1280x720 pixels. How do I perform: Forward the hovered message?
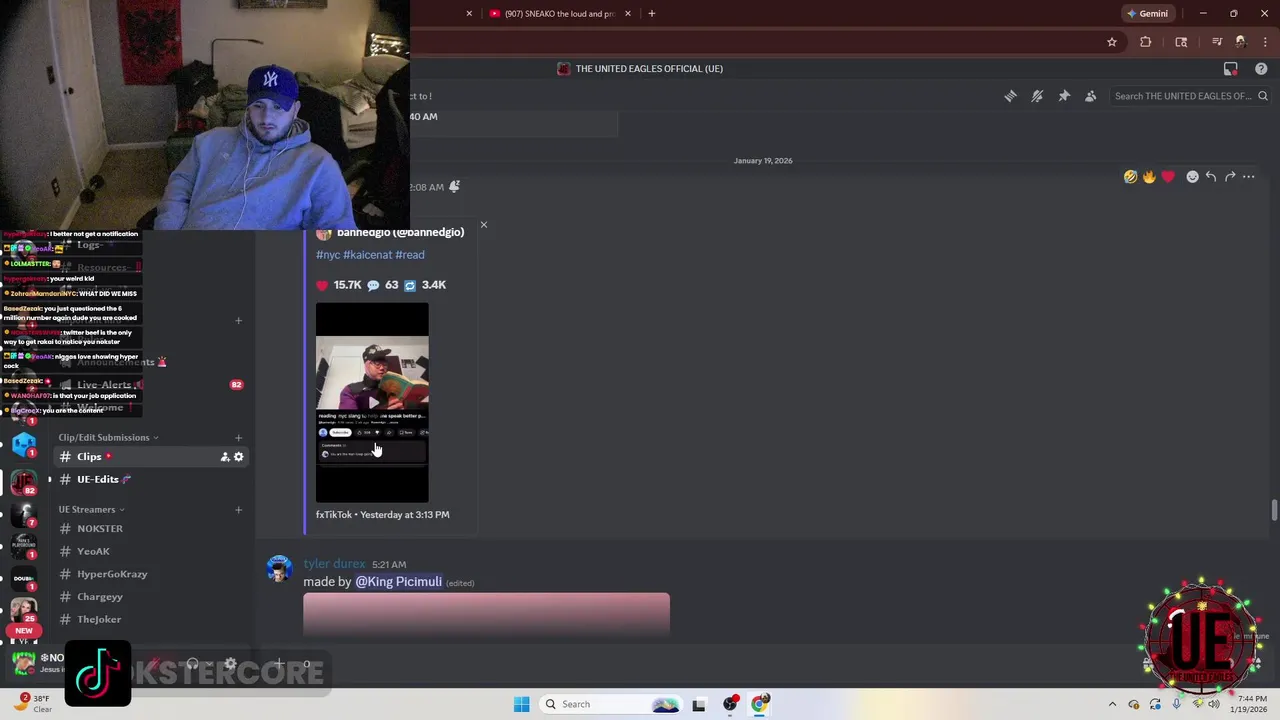(1230, 177)
